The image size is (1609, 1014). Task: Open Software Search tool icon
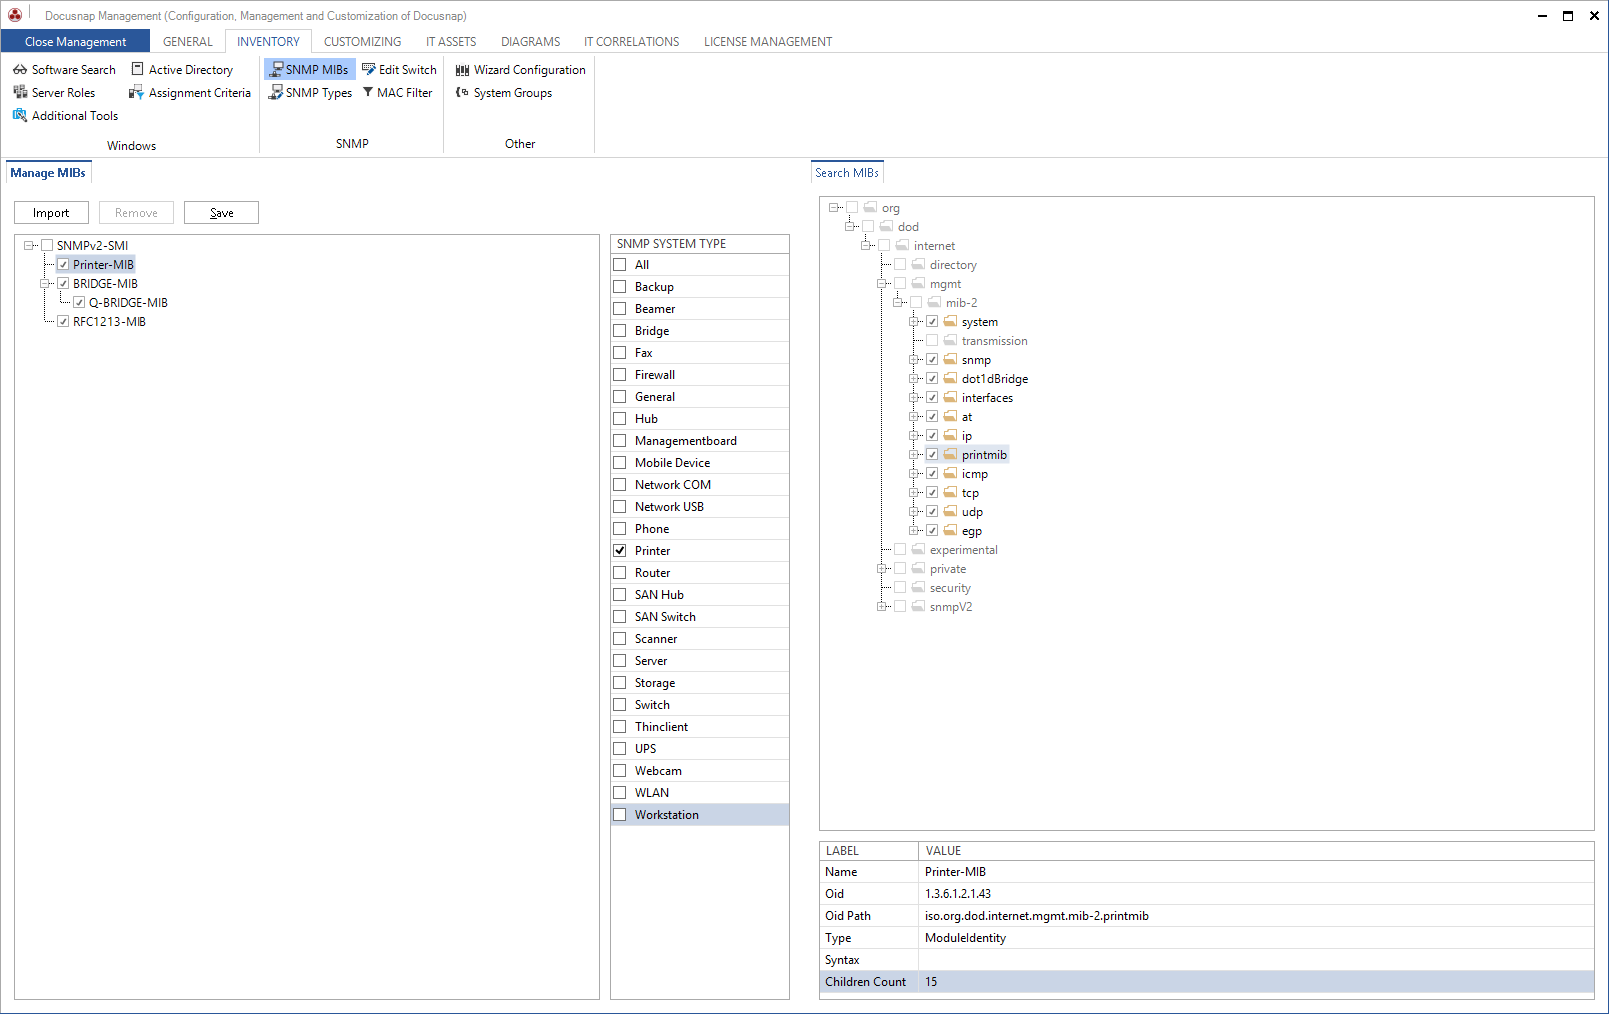(x=20, y=70)
